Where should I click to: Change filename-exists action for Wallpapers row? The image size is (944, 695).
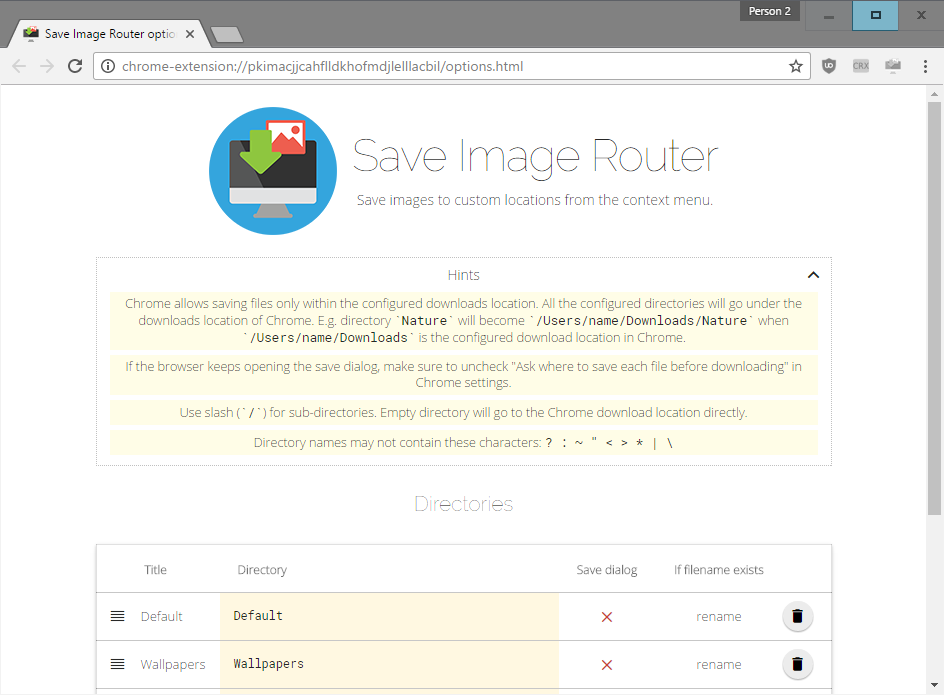pos(719,665)
